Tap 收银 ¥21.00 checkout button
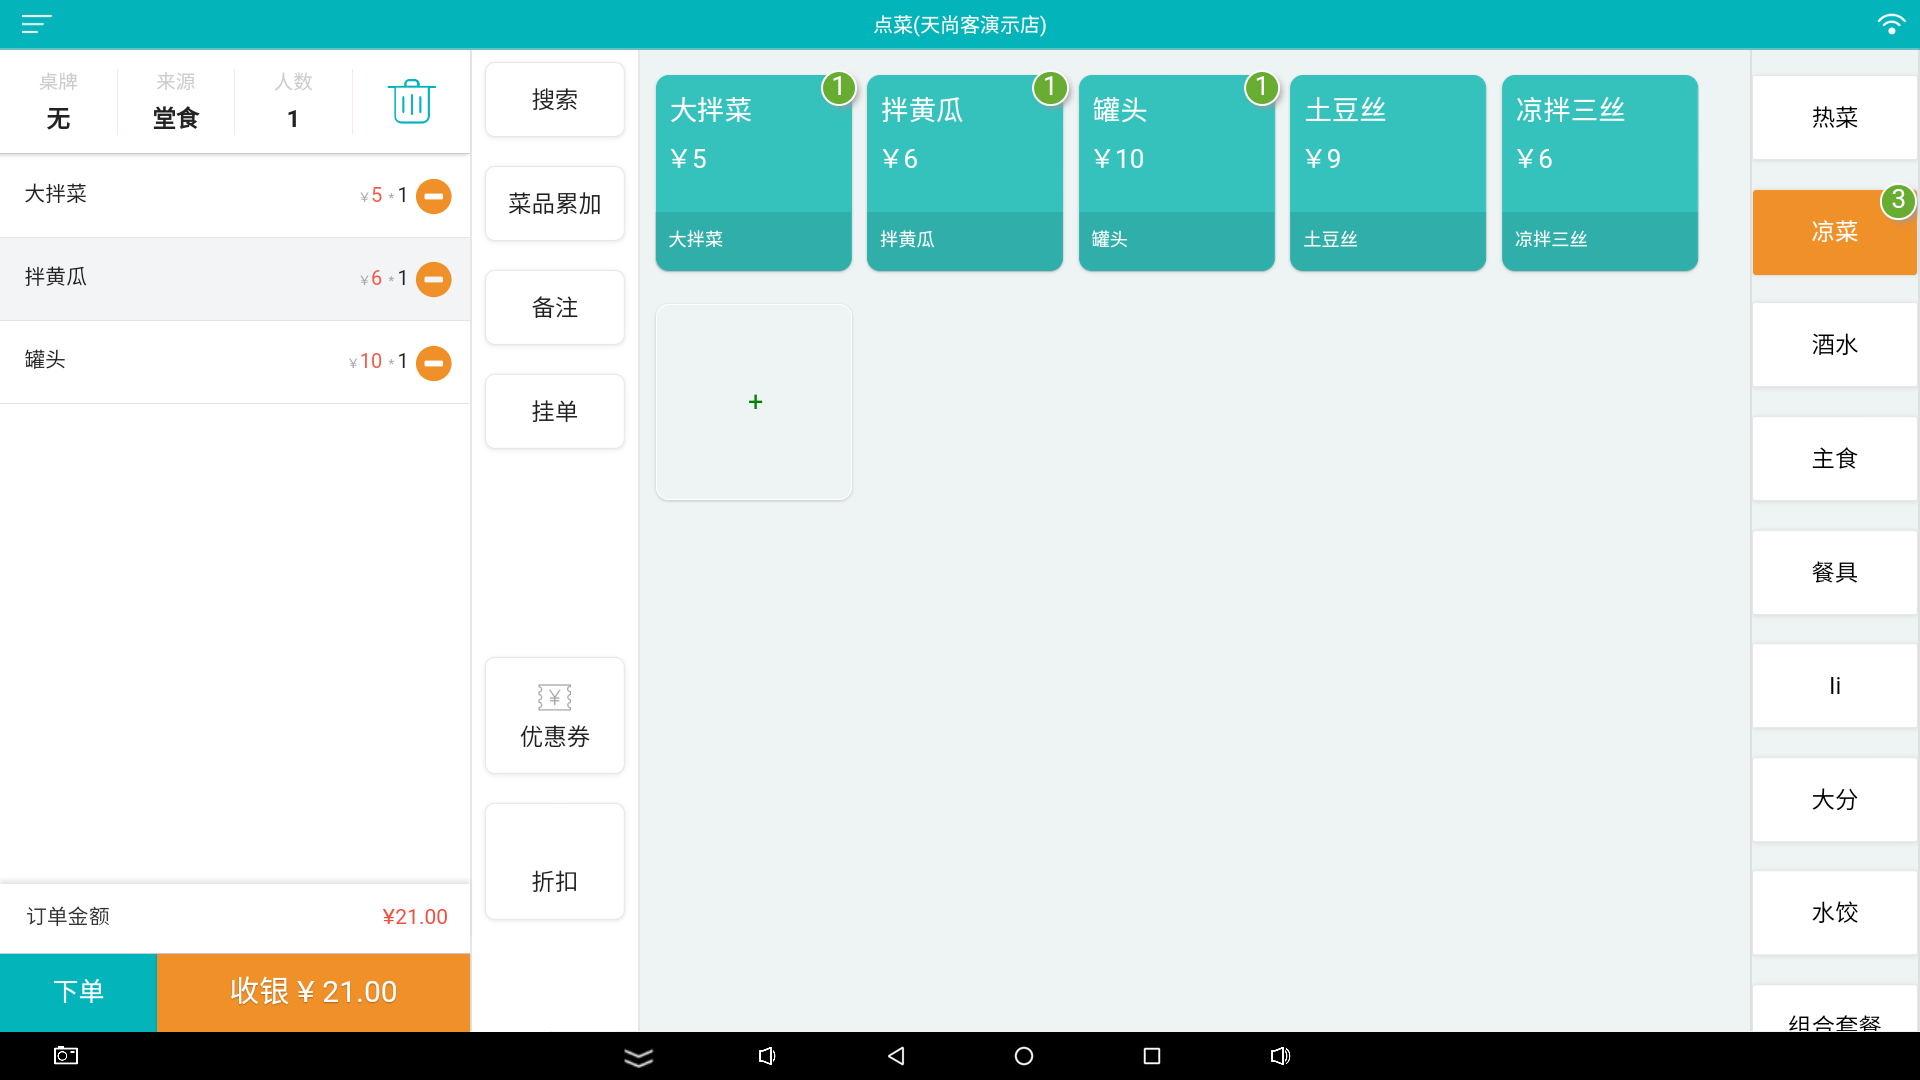Screen dimensions: 1920x1080 [x=314, y=992]
